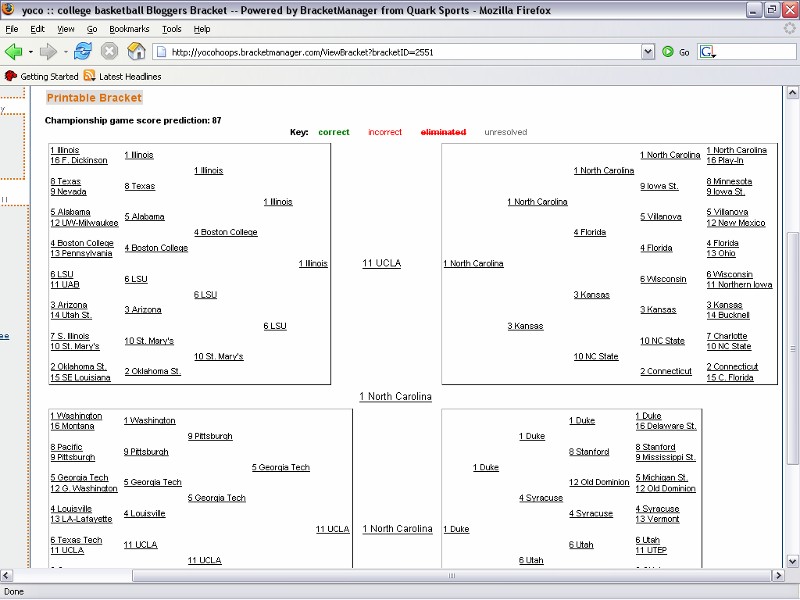Click 12 G. Washington team entry
Screen dimensions: 800x600
[x=84, y=488]
